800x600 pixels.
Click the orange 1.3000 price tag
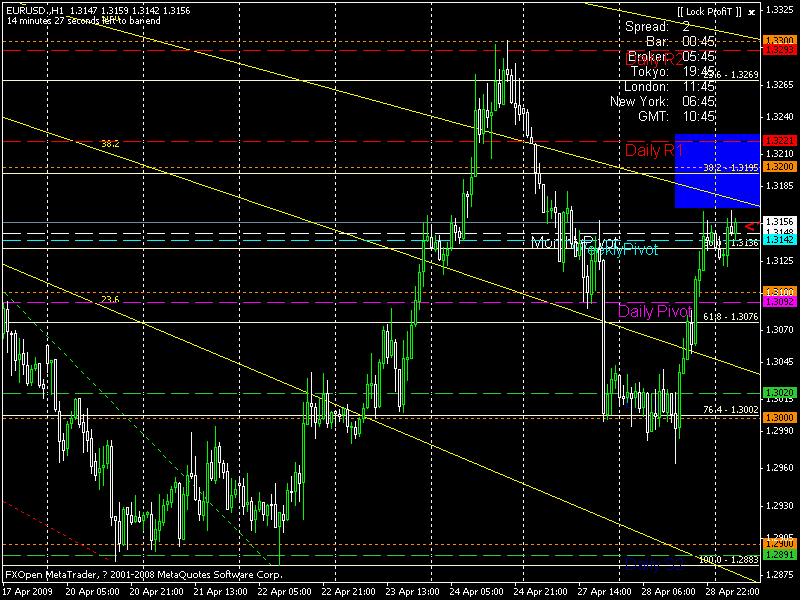tap(779, 417)
